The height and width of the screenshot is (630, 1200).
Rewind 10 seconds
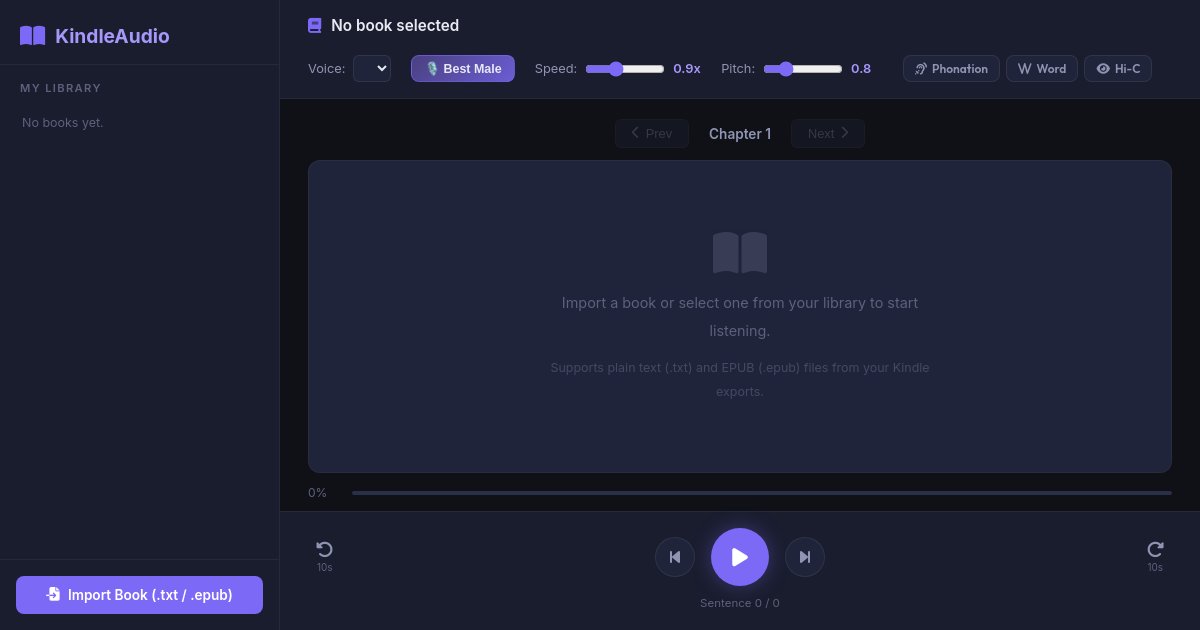(324, 556)
